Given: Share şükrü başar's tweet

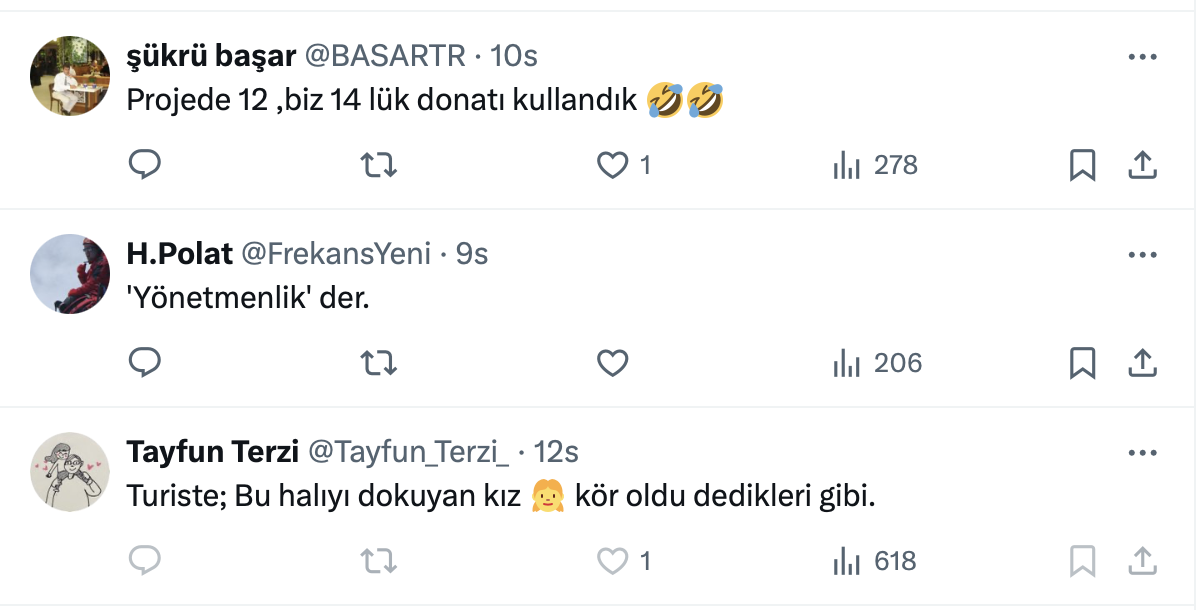Looking at the screenshot, I should click(1142, 165).
